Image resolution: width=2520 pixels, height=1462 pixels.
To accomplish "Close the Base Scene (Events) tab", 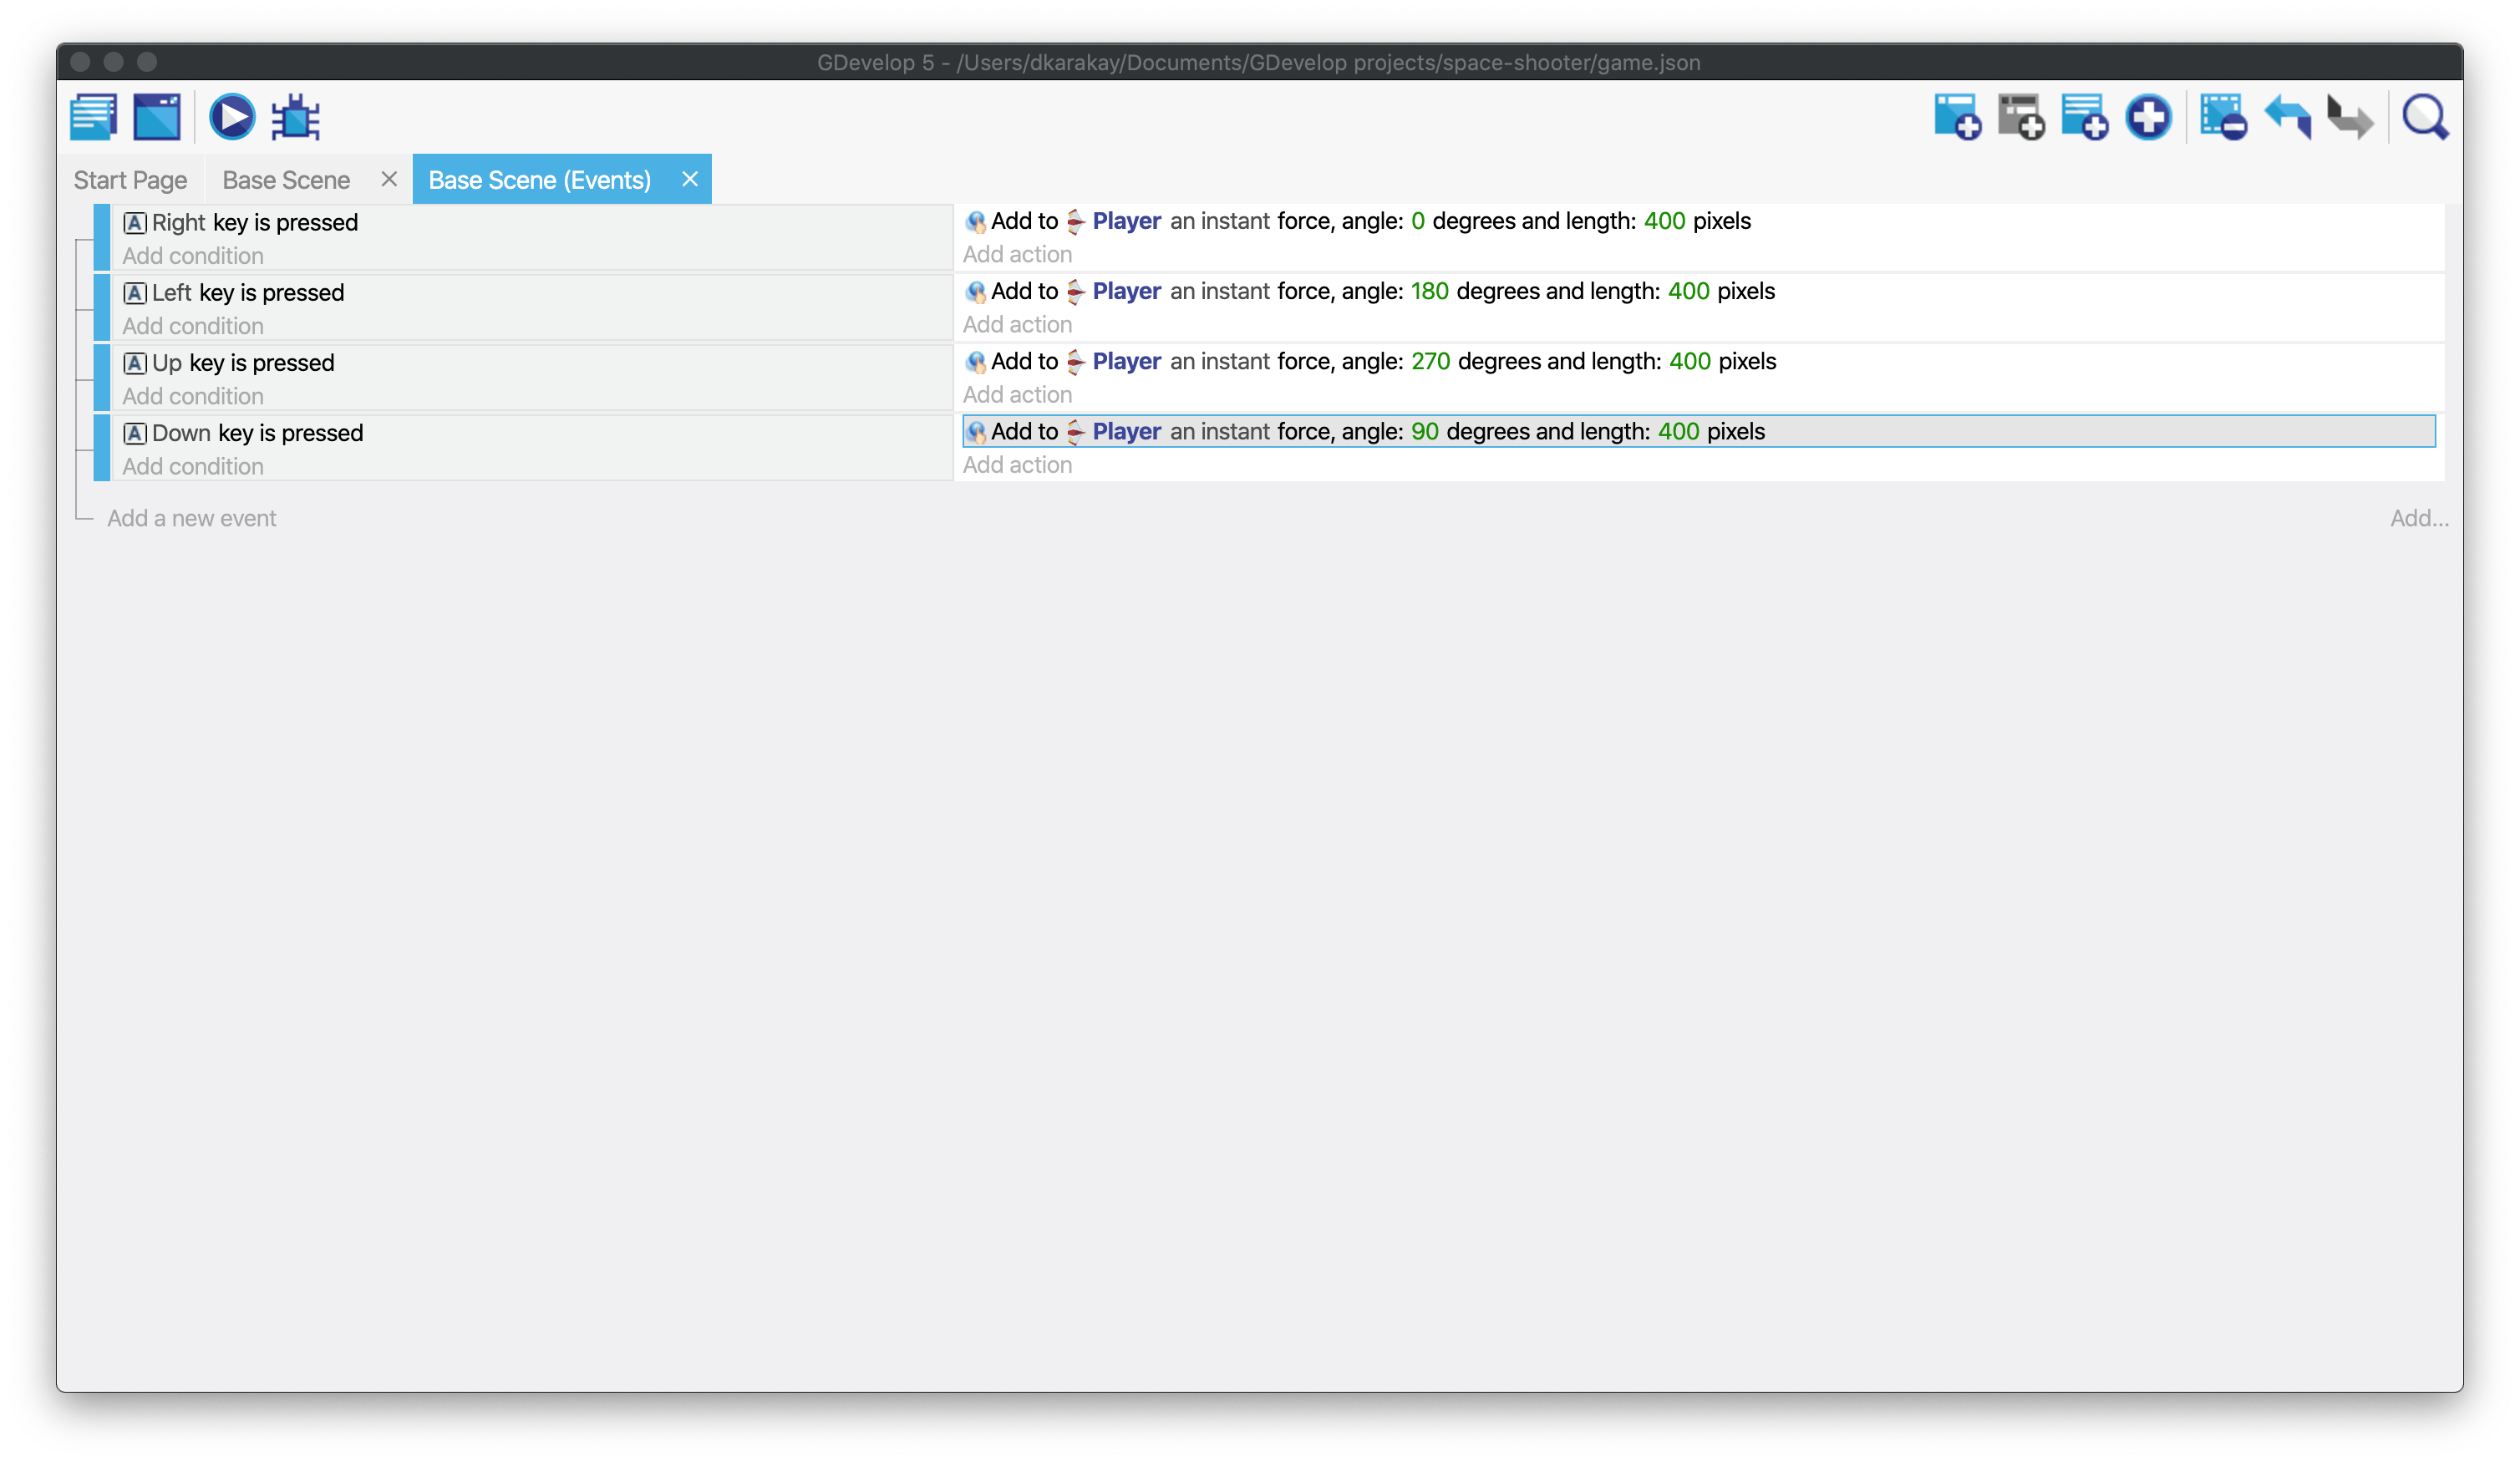I will pyautogui.click(x=690, y=179).
